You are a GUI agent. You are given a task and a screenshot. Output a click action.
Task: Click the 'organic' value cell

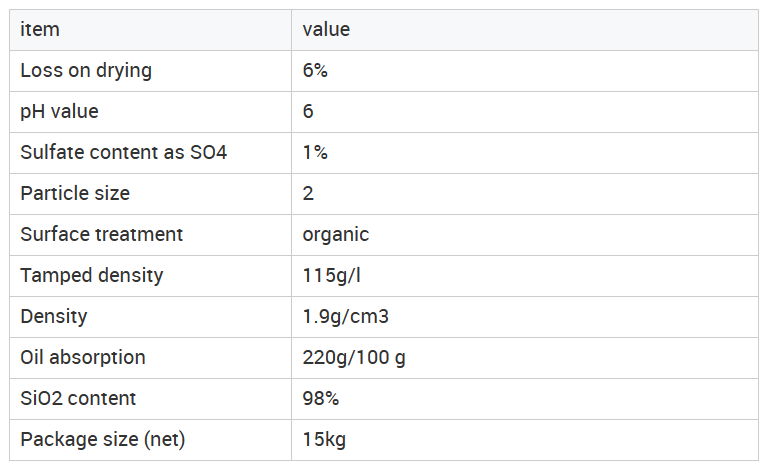(x=336, y=235)
